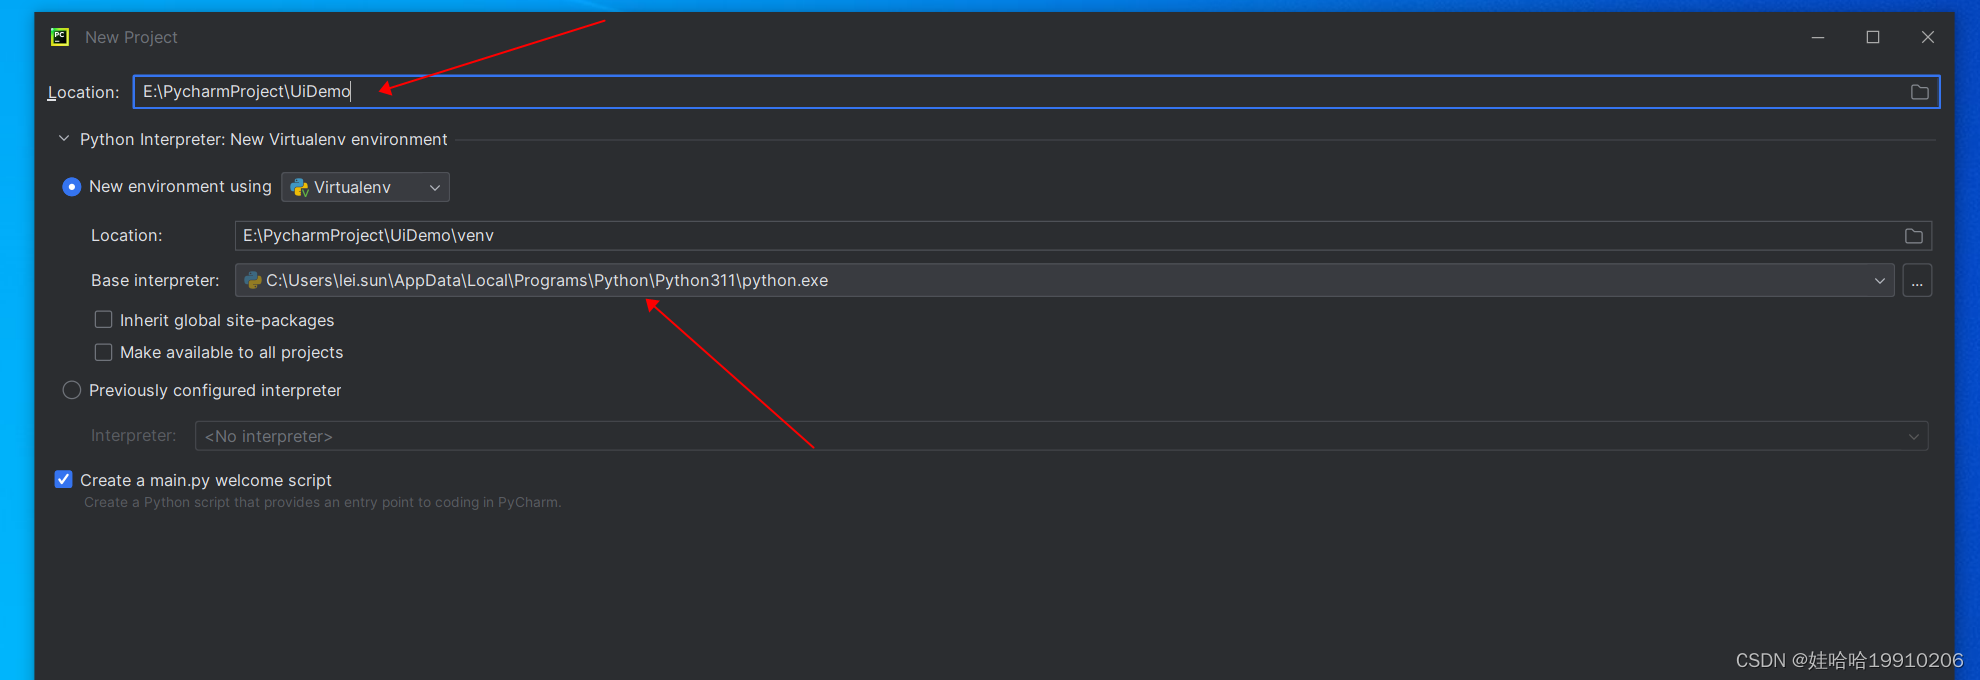
Task: Select Previously configured interpreter radio button
Action: [72, 390]
